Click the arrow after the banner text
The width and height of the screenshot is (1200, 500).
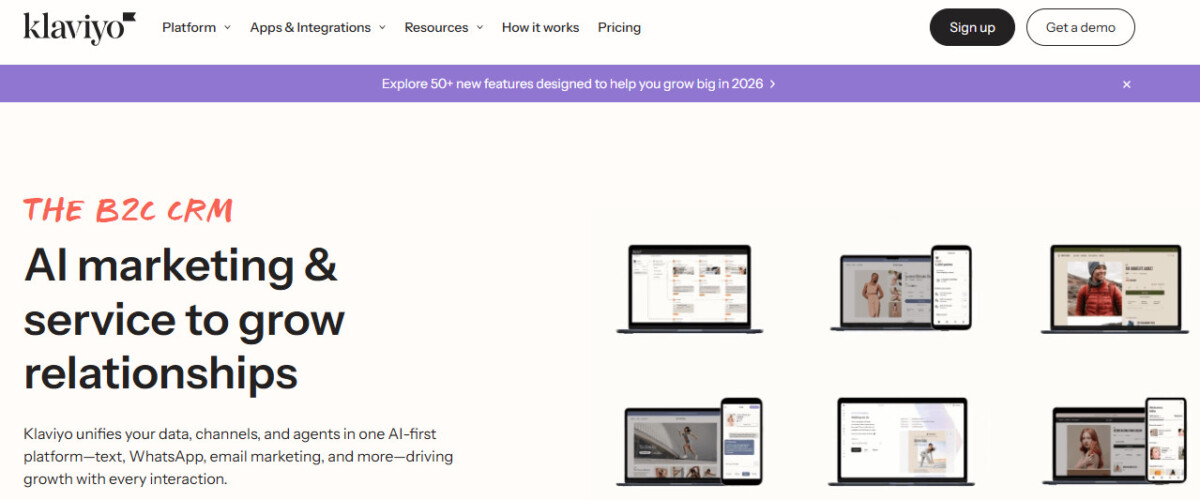pos(773,84)
